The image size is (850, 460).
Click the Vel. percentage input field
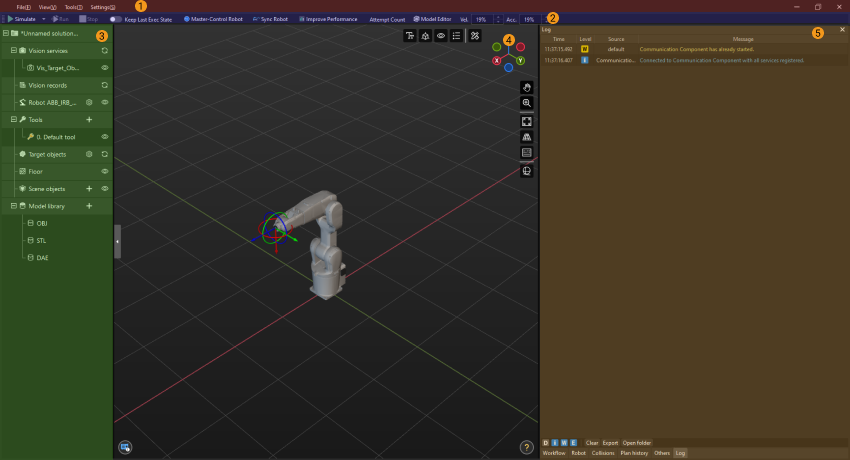(x=481, y=19)
